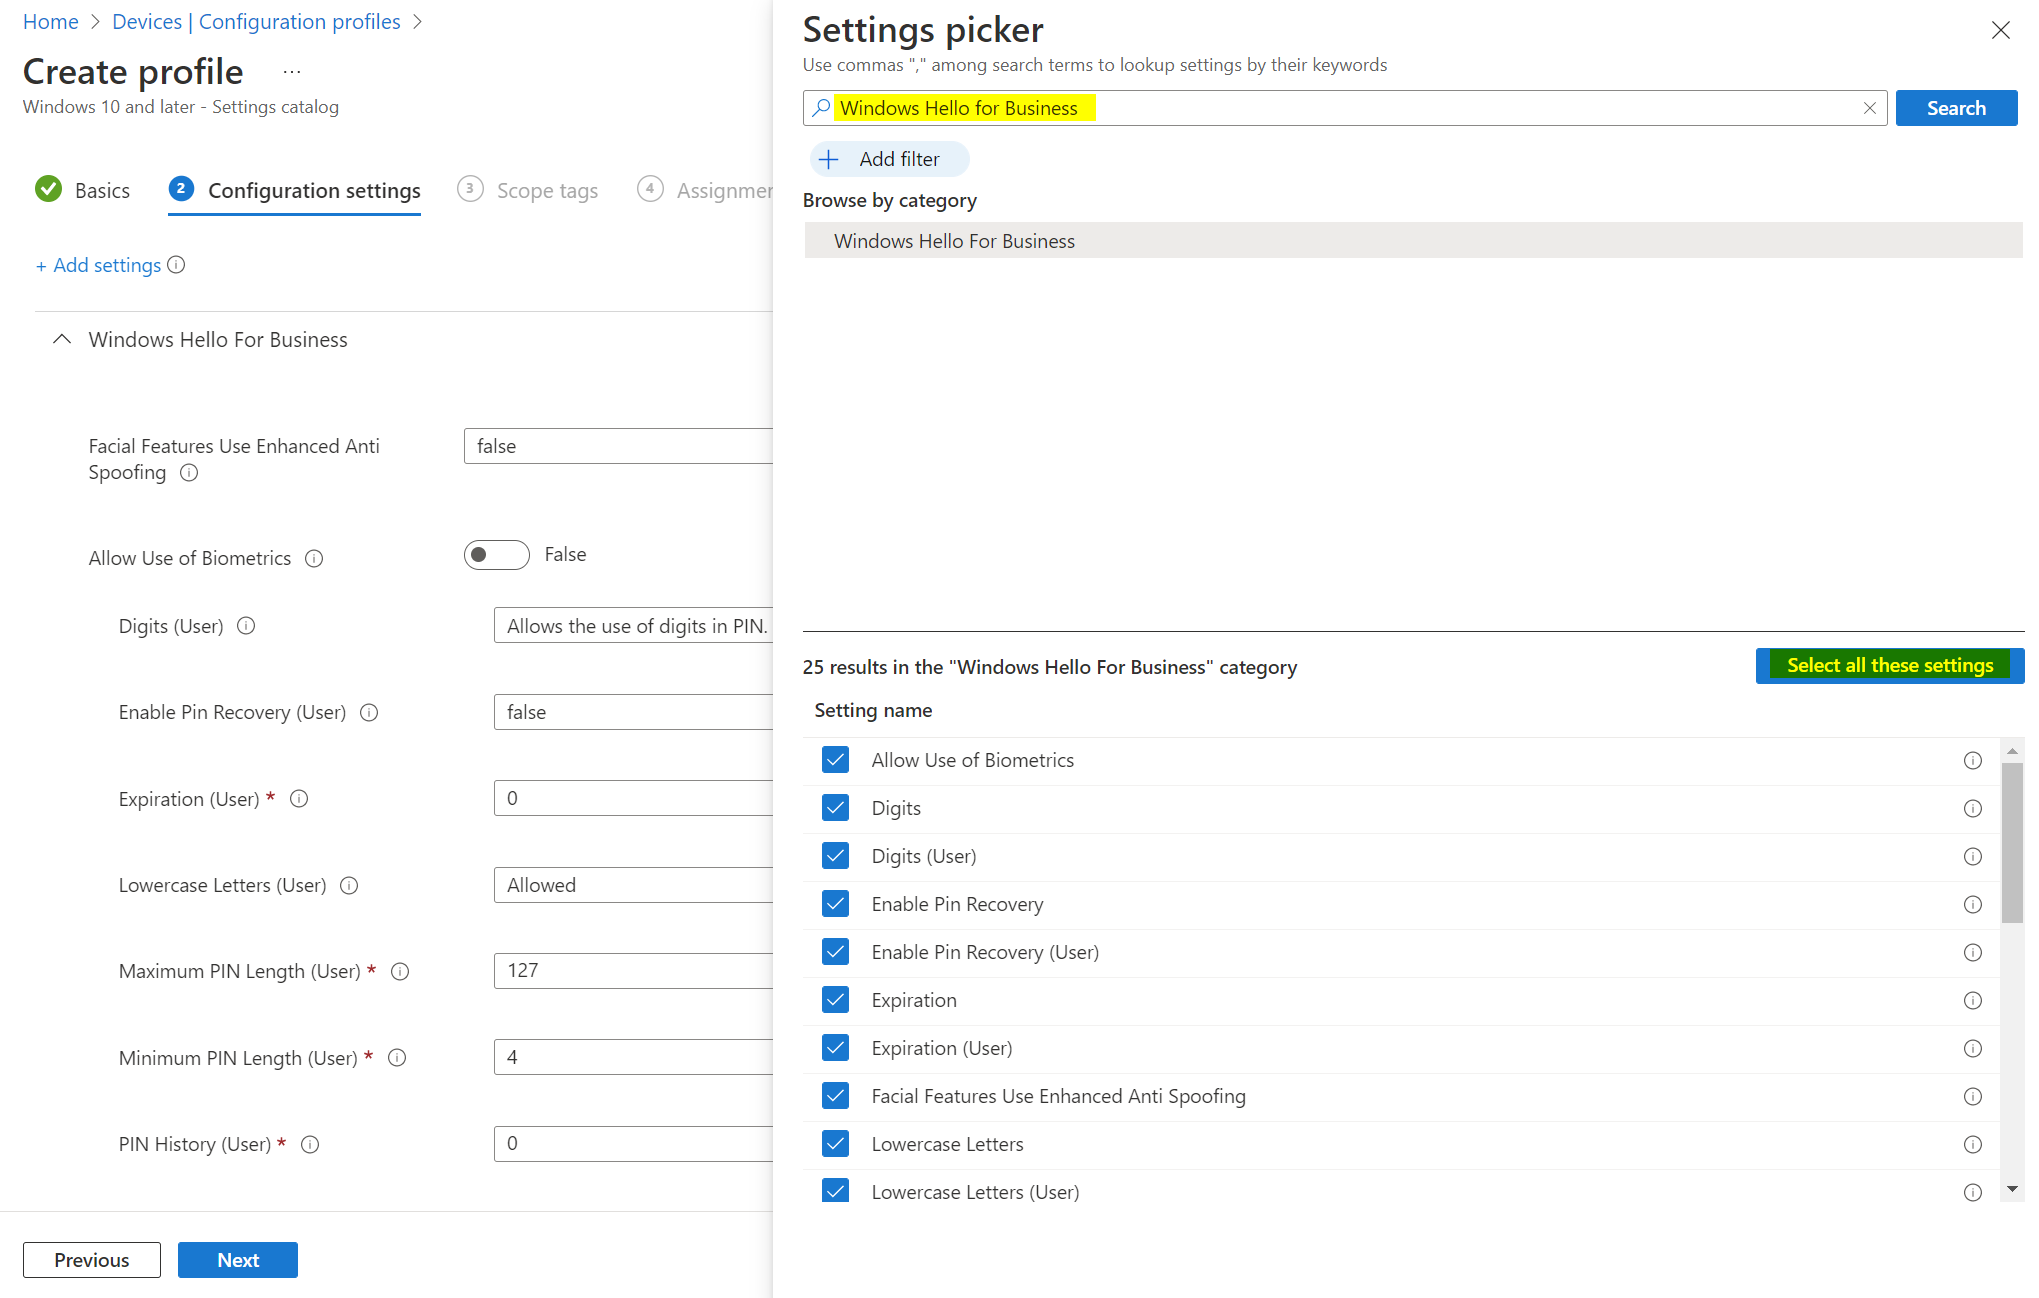Uncheck Enable Pin Recovery in the picker

pos(836,904)
